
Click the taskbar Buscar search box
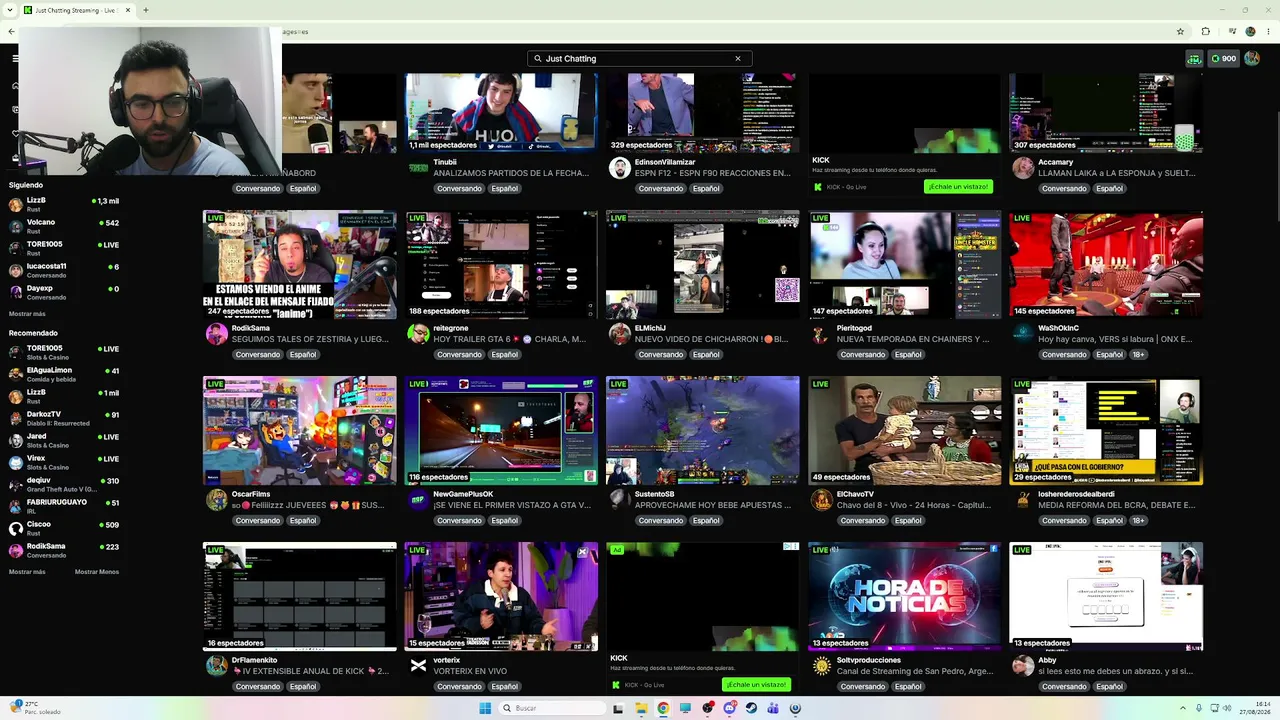552,708
